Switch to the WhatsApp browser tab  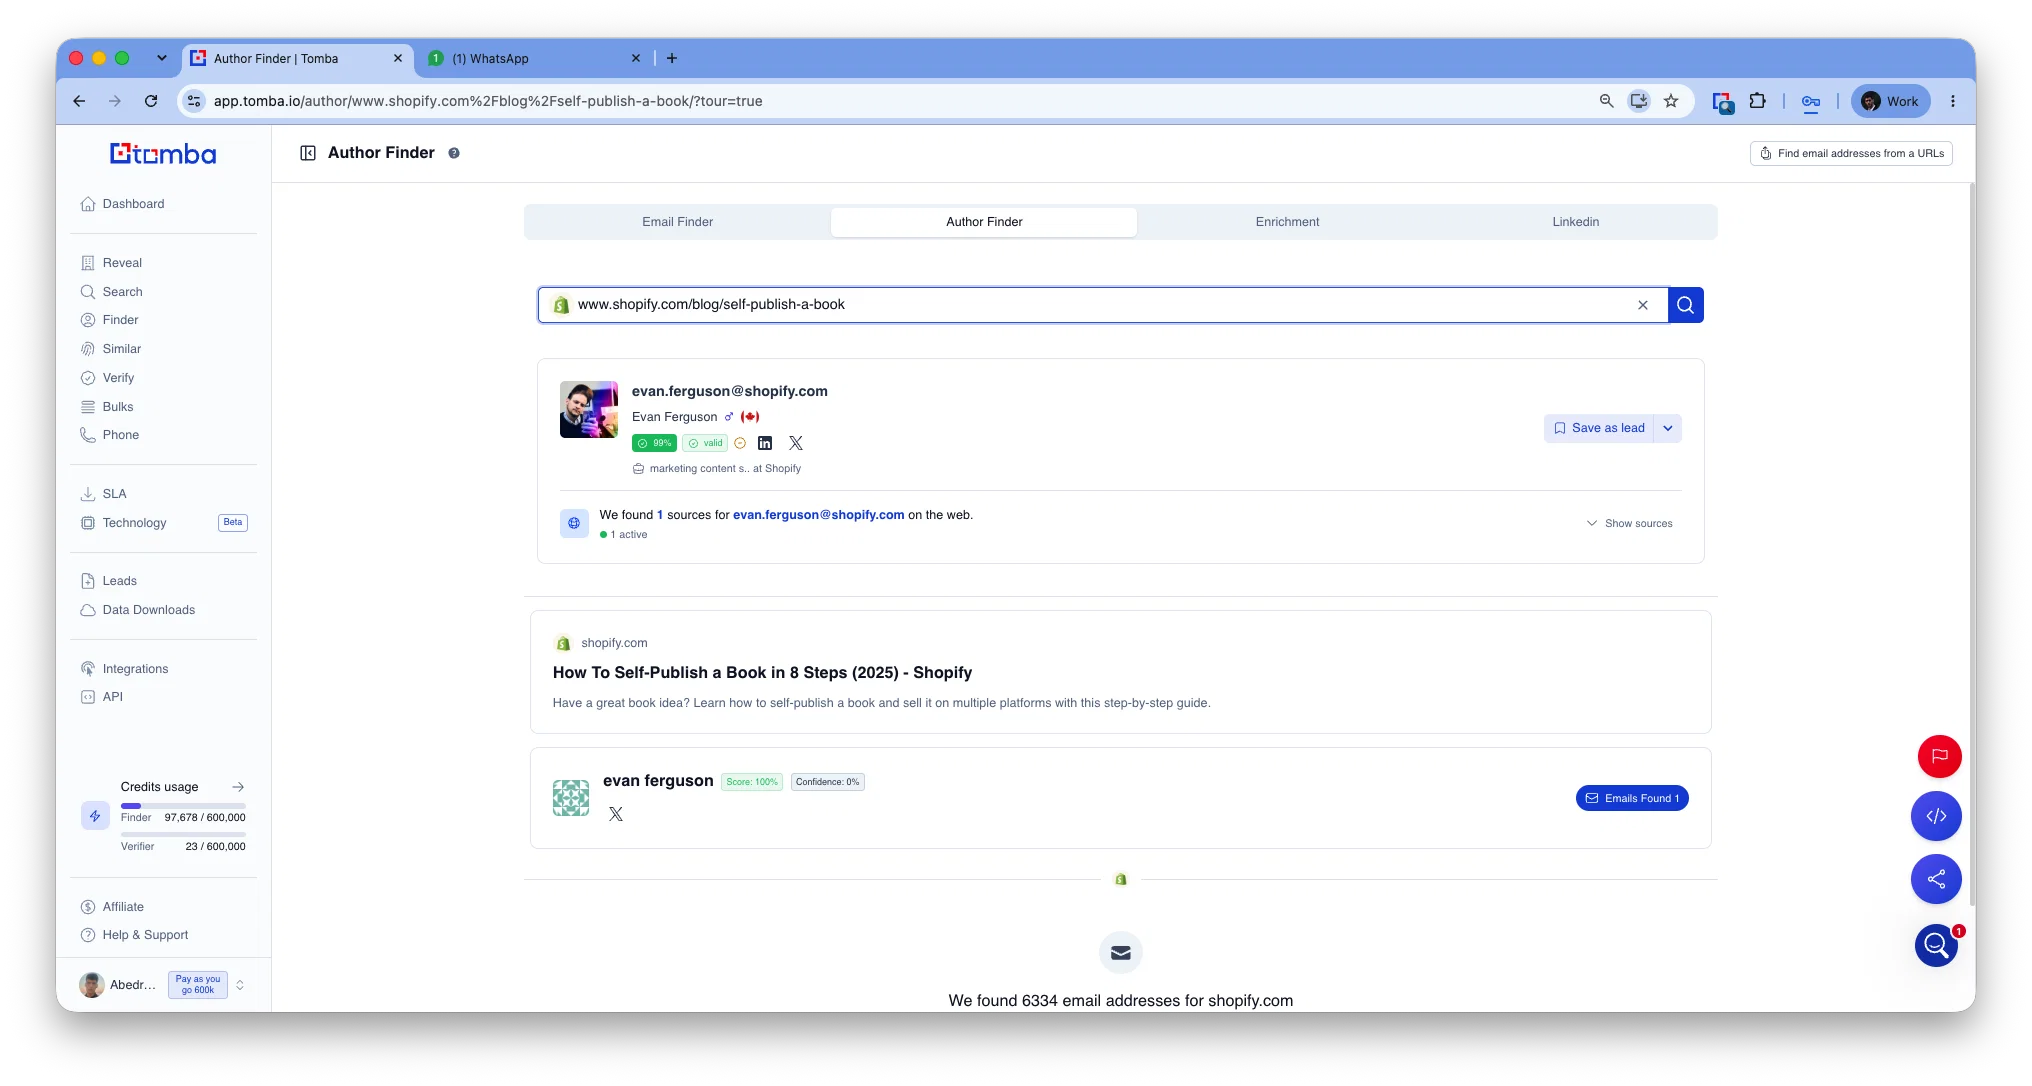[534, 59]
